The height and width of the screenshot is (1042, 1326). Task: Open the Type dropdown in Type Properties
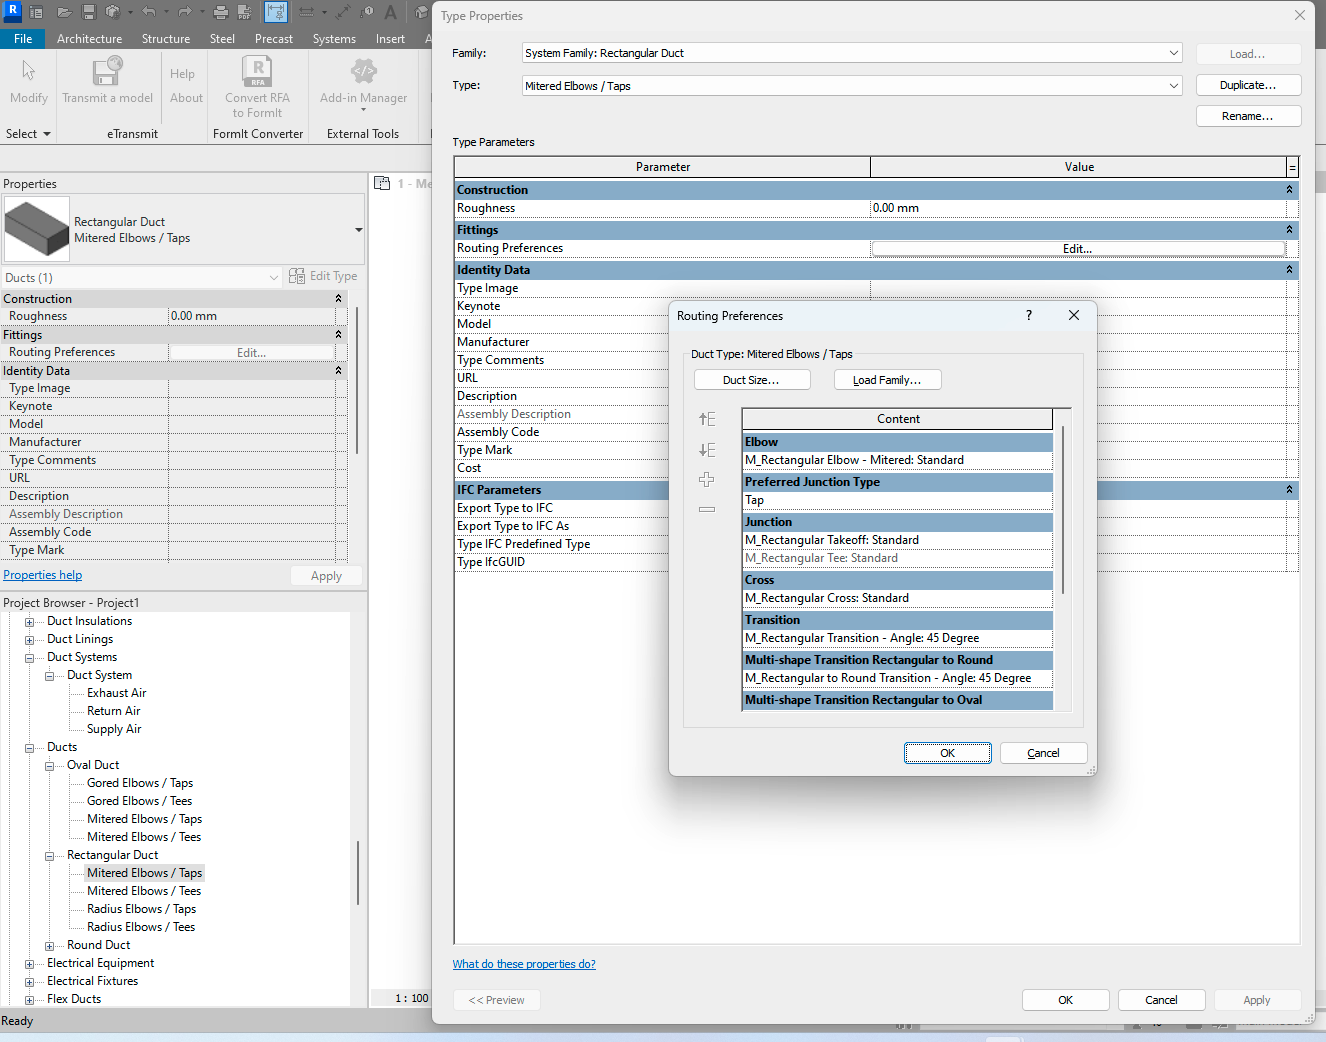[1173, 86]
